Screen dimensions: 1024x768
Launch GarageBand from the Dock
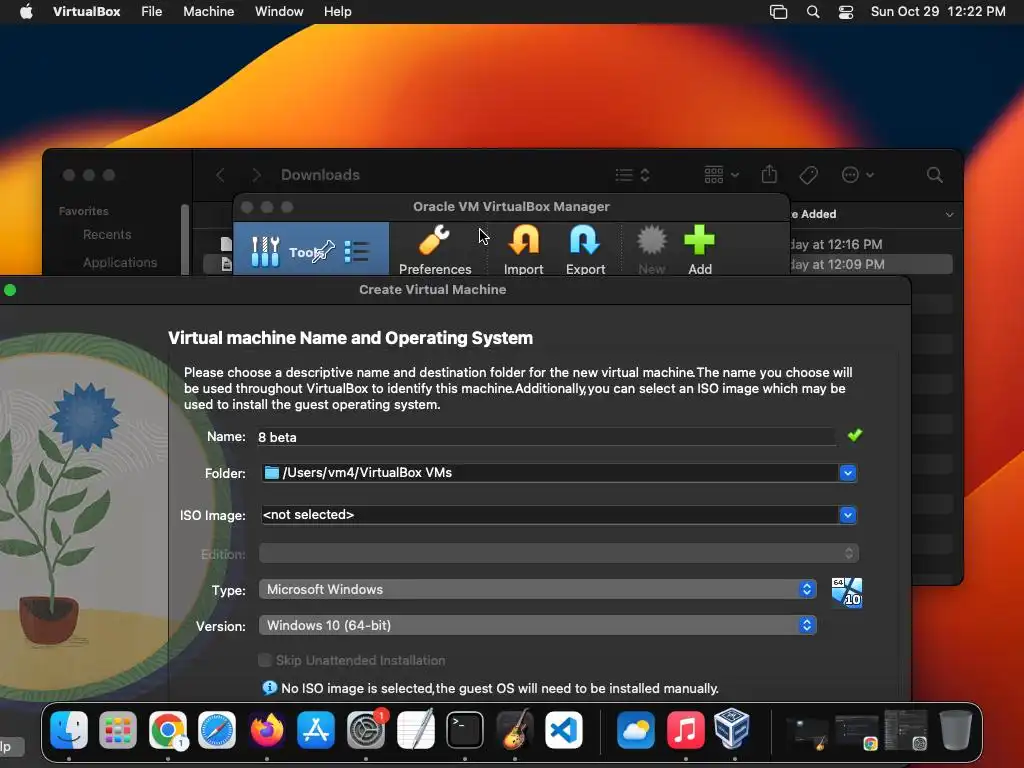point(515,729)
